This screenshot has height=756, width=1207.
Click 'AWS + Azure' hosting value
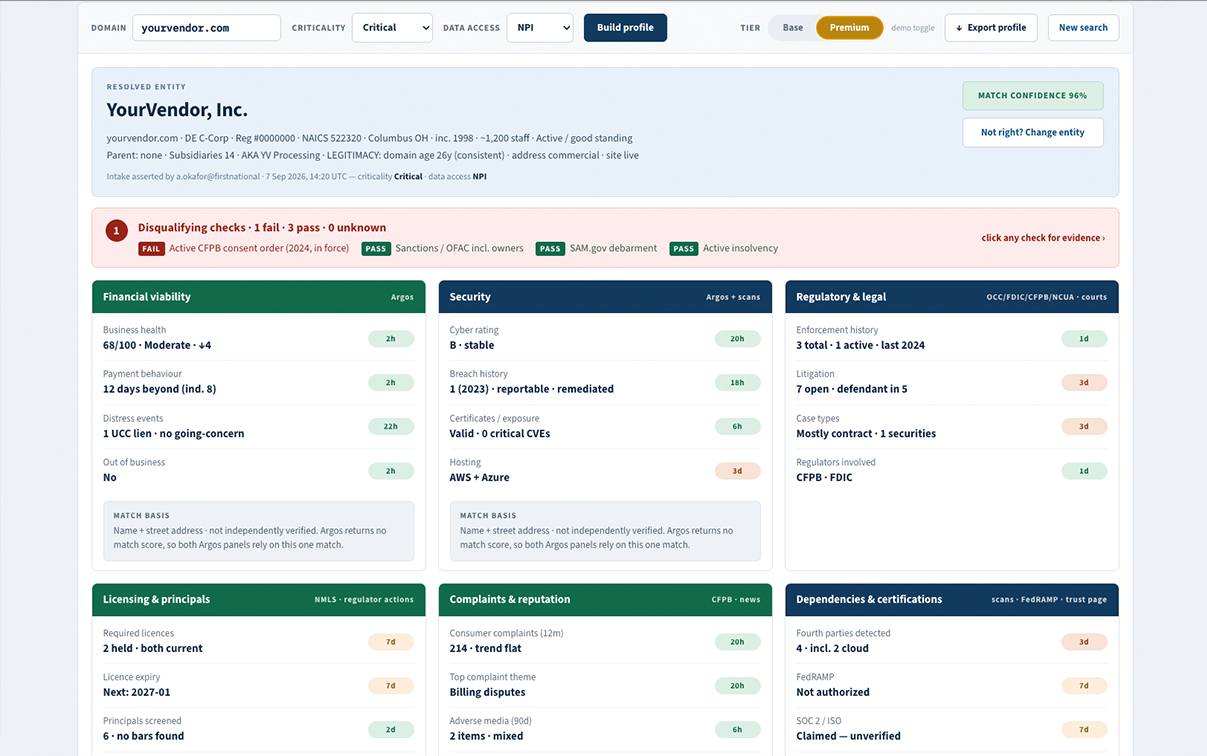[x=479, y=477]
